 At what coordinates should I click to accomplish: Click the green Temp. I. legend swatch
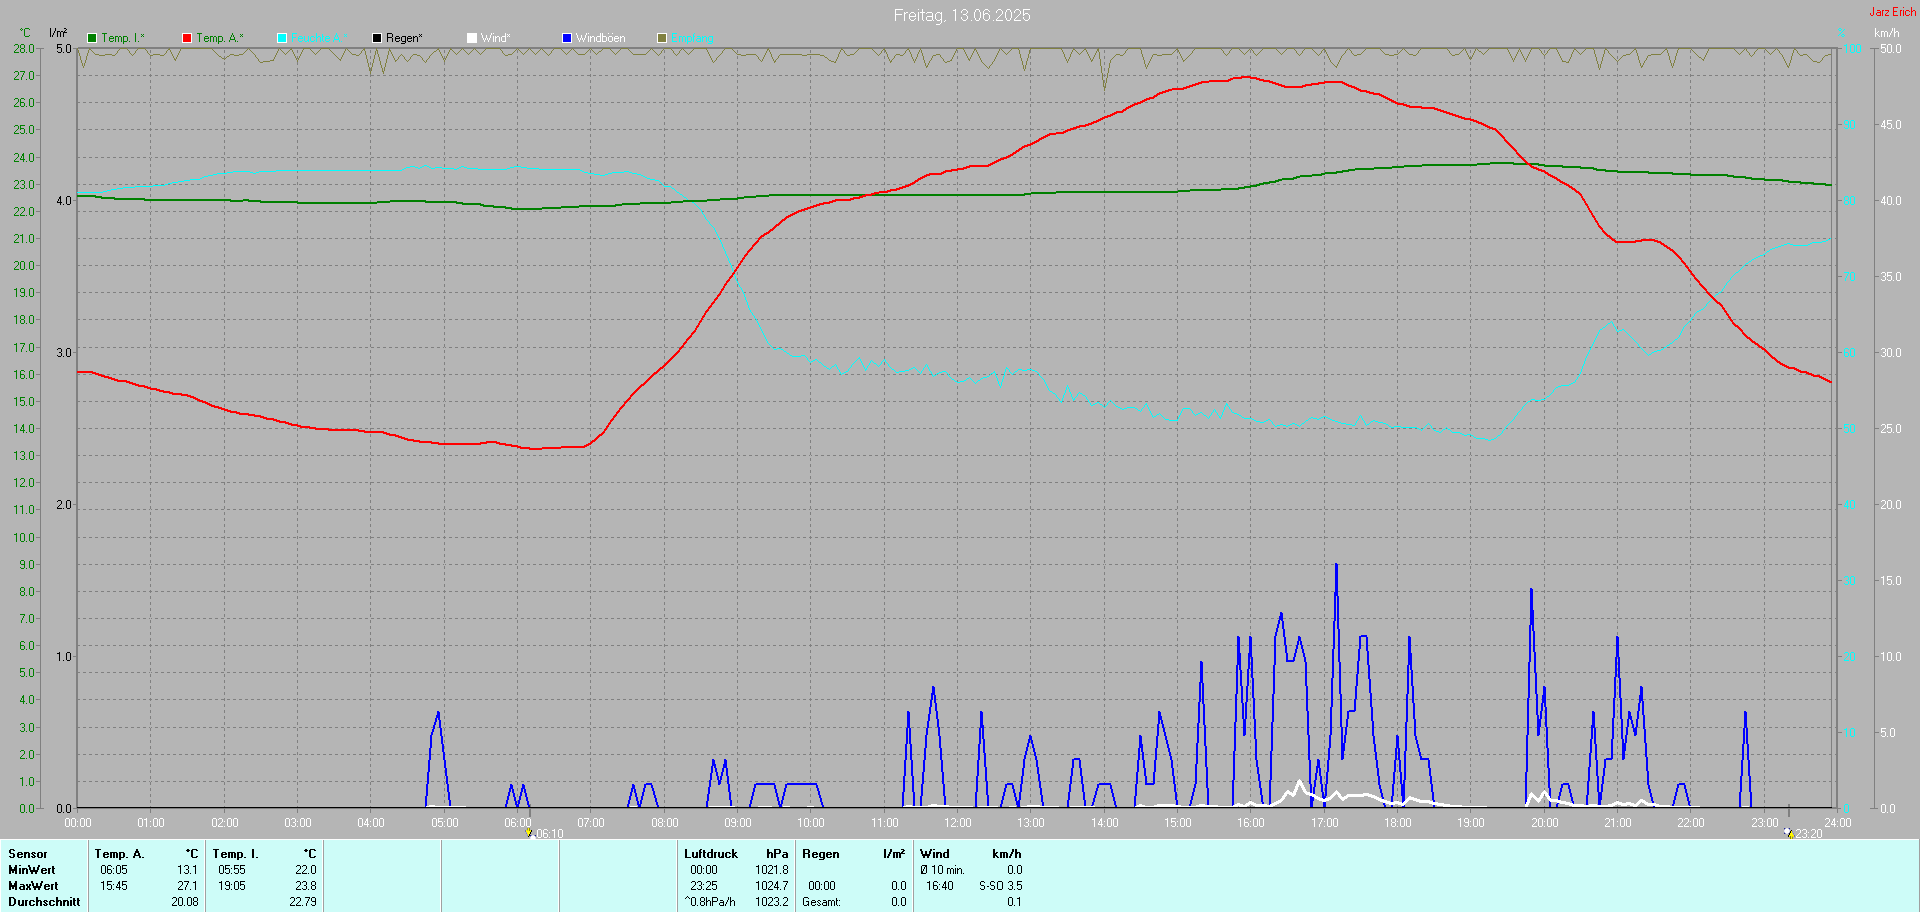92,38
